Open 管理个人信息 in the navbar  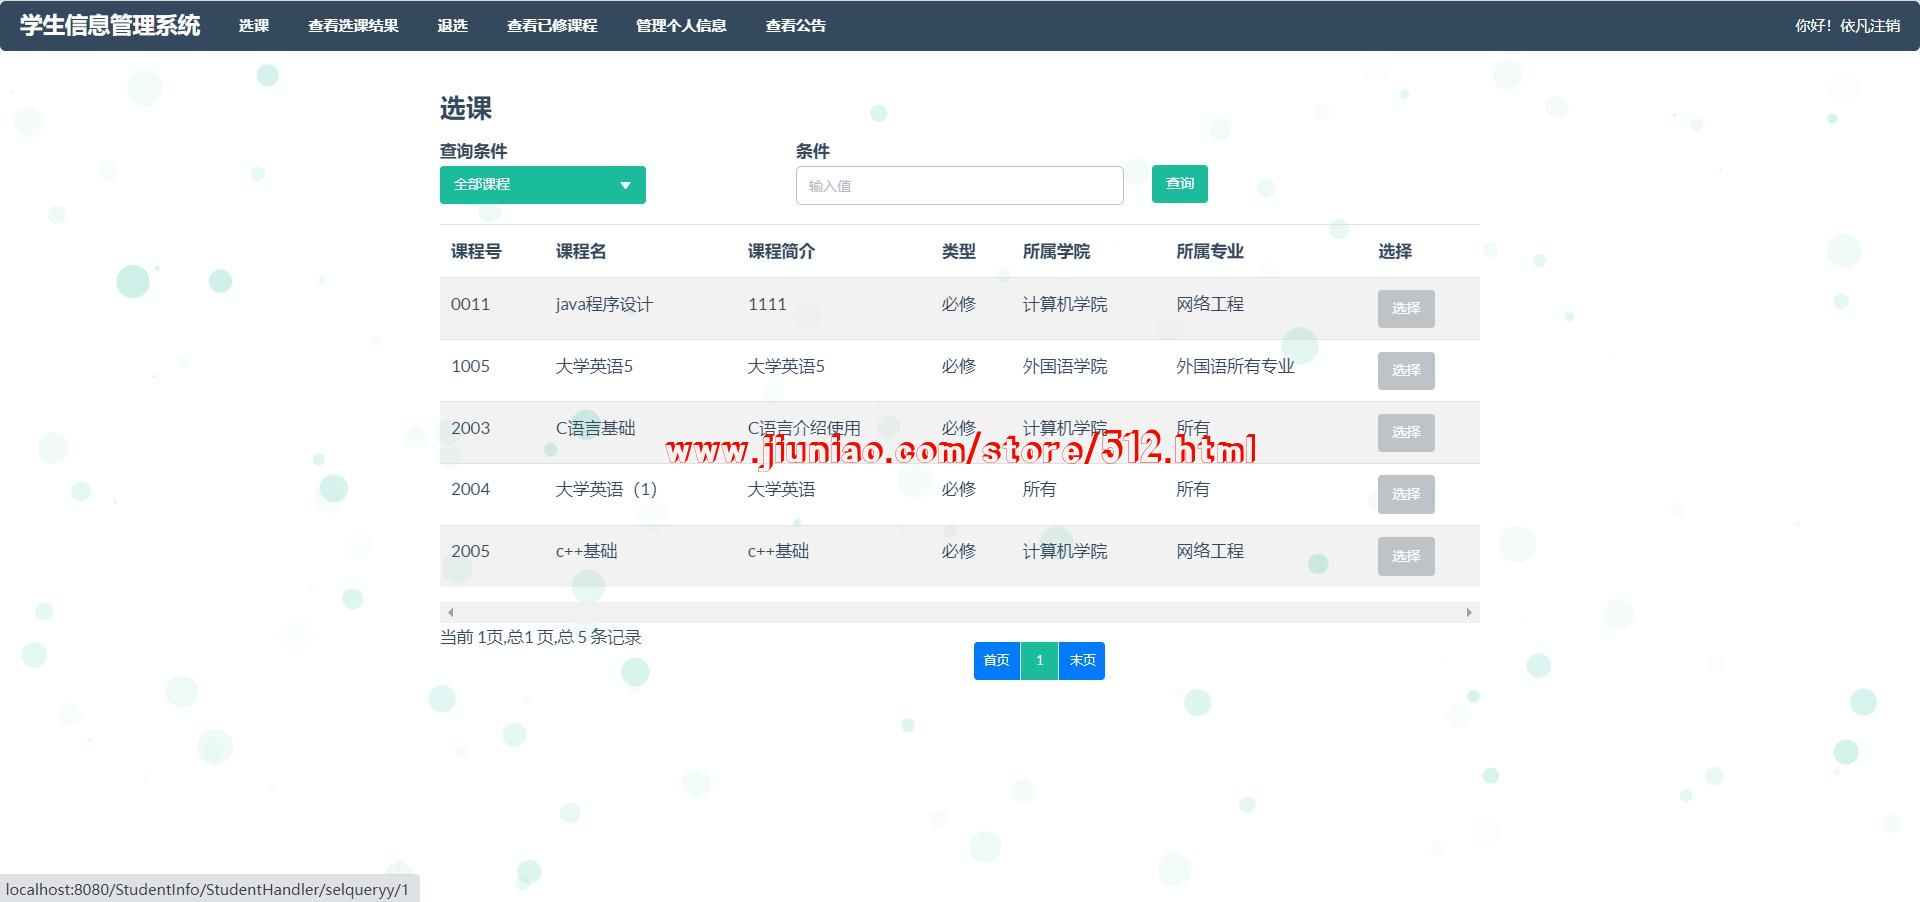tap(681, 26)
